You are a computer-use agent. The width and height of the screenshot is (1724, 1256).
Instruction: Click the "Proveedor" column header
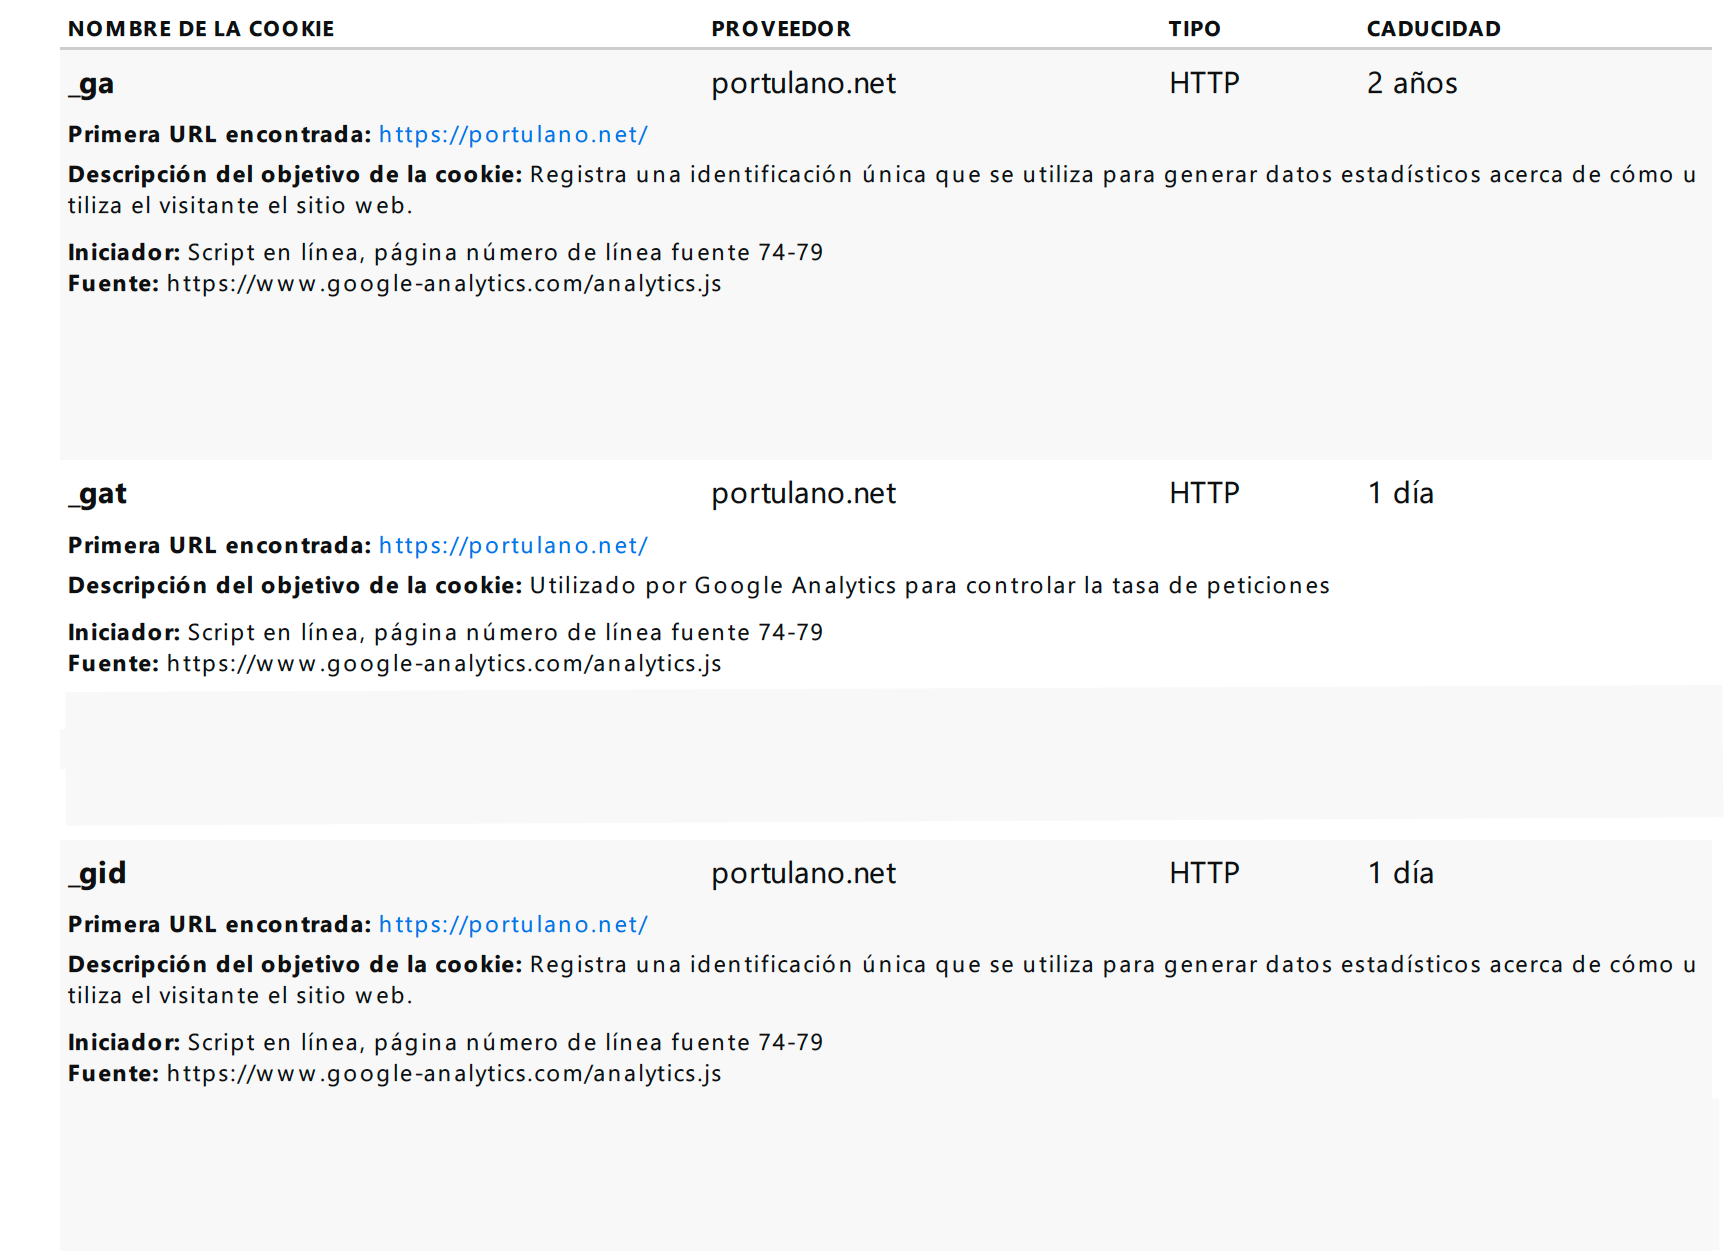[x=780, y=29]
